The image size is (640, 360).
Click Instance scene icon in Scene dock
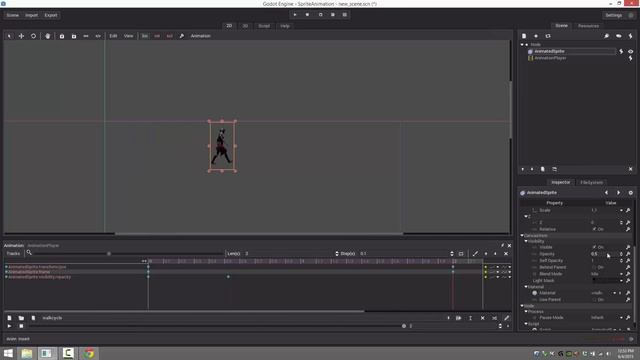[536, 36]
